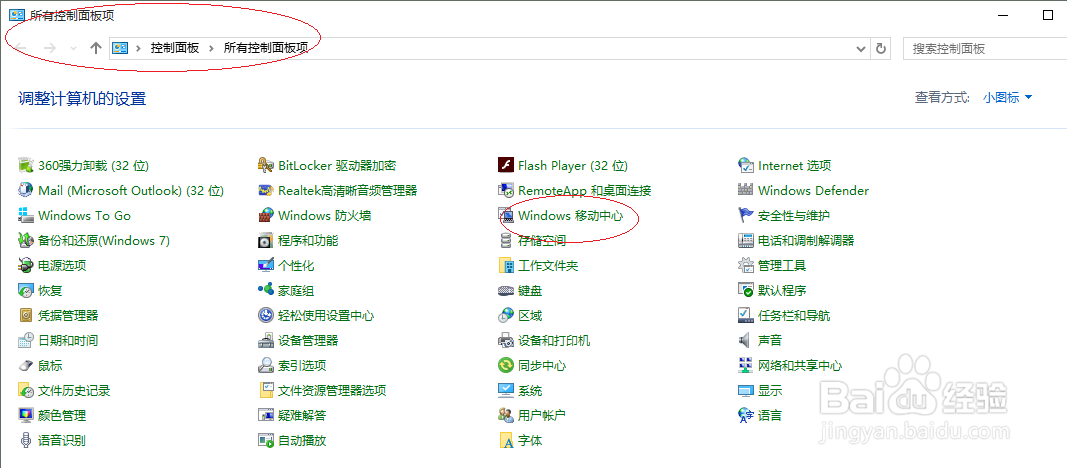Screen dimensions: 1067x468
Task: Open 任务栏和导航 link
Action: tap(794, 316)
